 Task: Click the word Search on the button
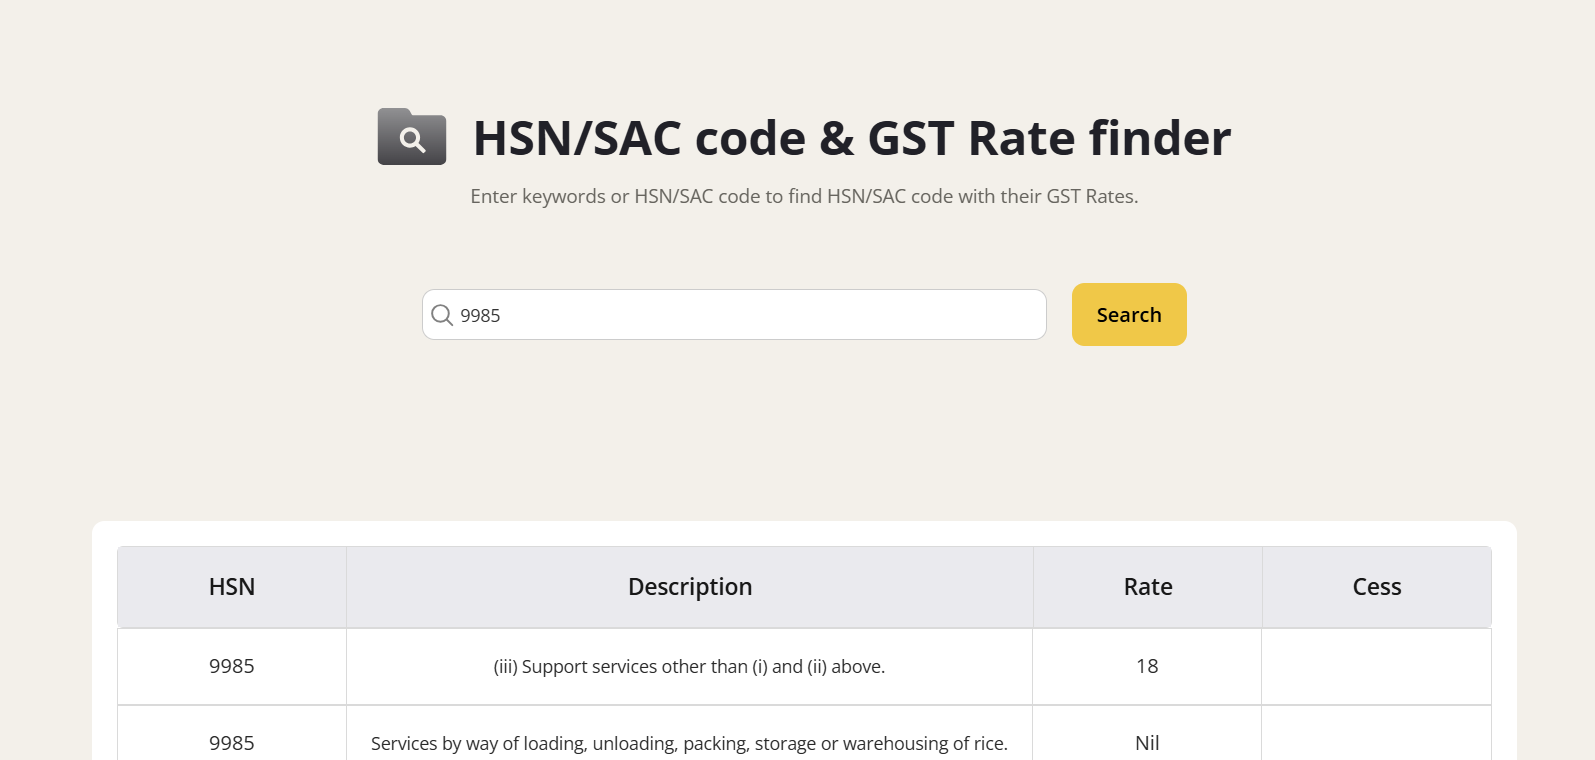click(1129, 315)
